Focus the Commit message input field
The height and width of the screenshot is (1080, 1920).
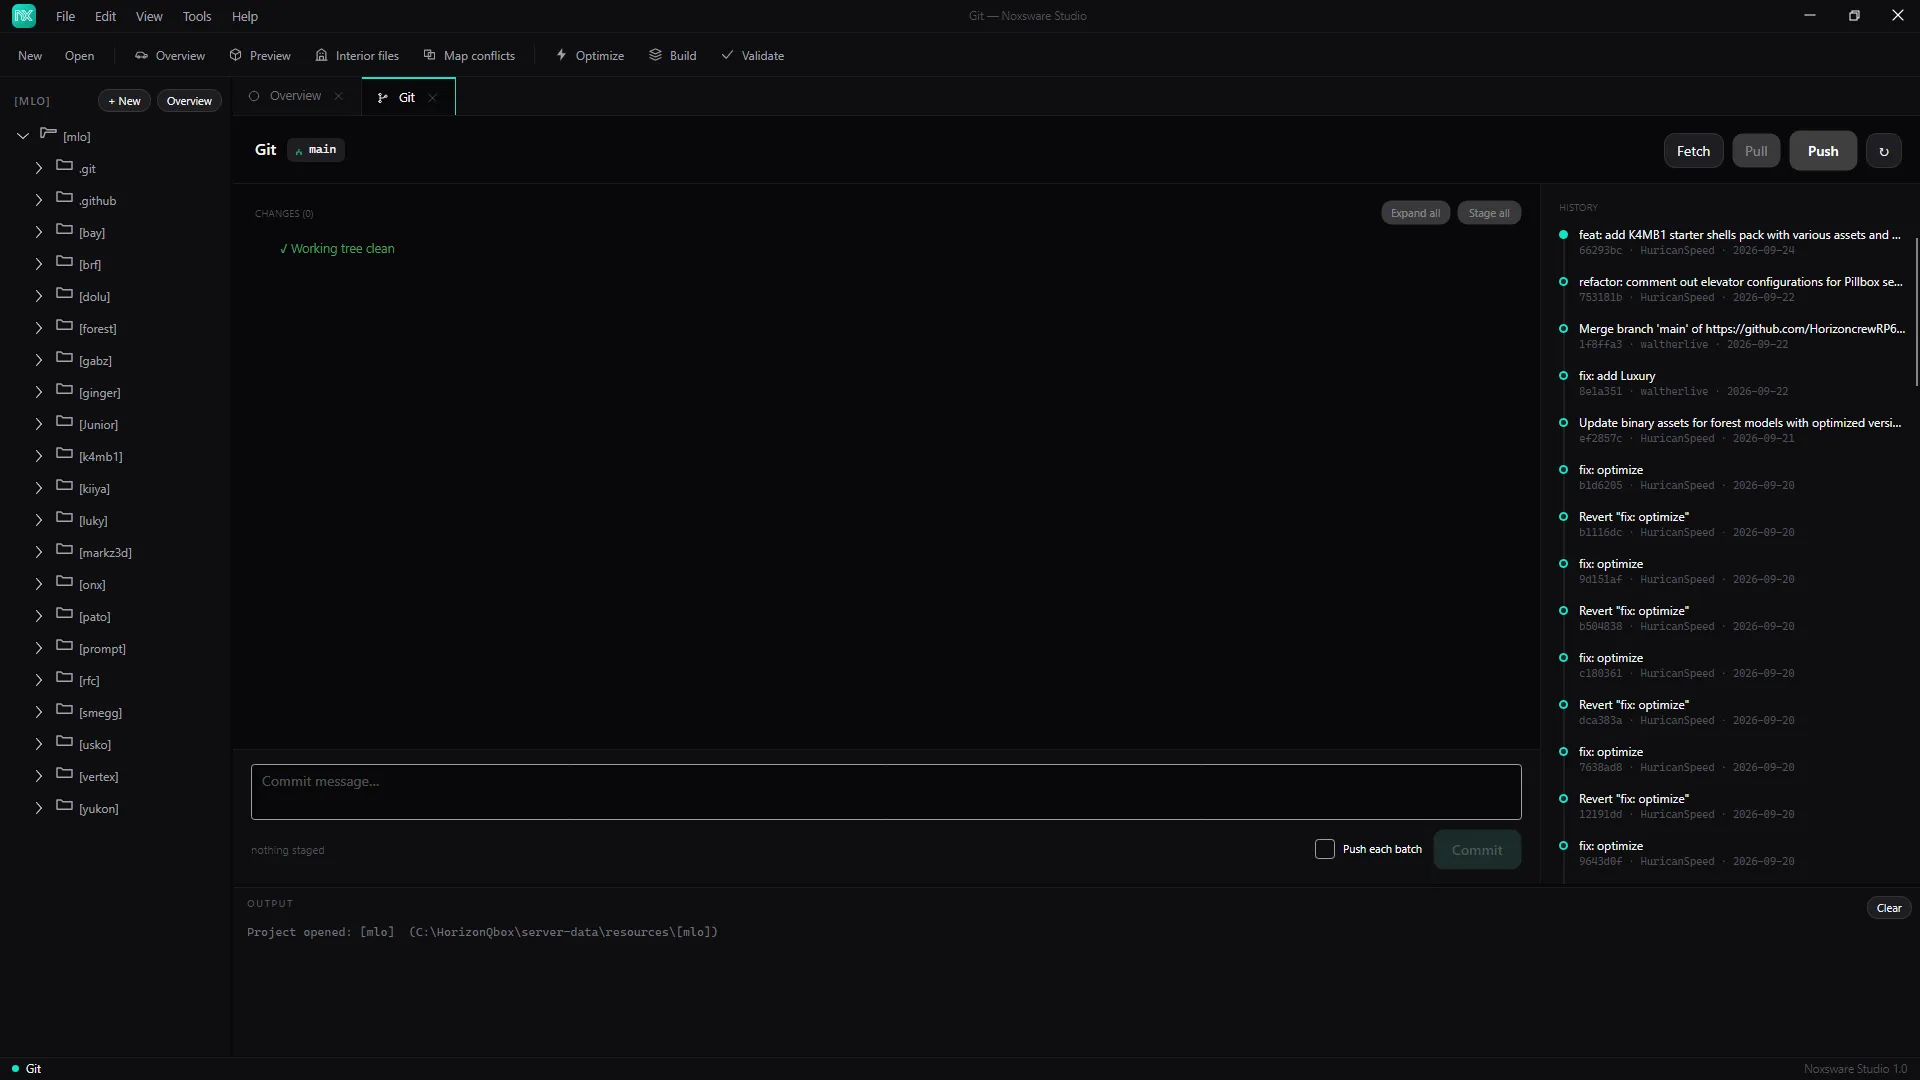[x=886, y=792]
